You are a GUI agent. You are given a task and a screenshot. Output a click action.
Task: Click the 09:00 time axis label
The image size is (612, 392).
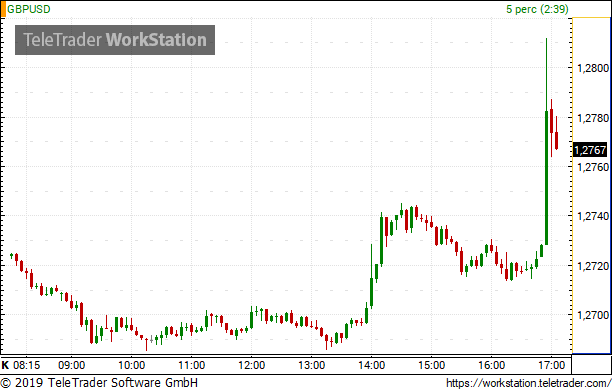click(71, 365)
